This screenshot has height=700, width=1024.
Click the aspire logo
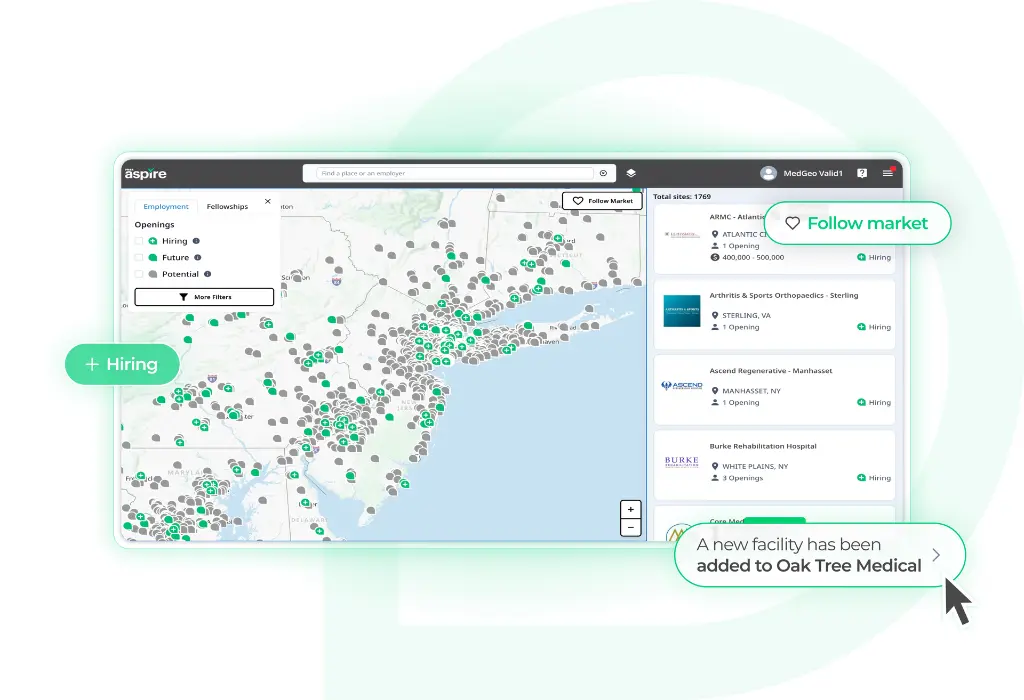click(x=146, y=173)
